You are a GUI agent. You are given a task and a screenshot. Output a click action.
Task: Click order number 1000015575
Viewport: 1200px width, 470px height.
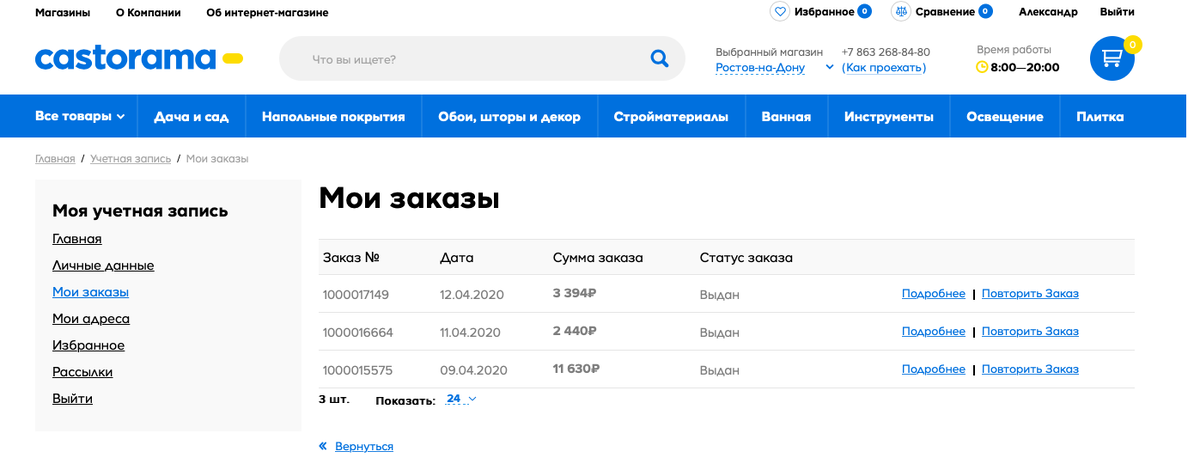tap(358, 370)
